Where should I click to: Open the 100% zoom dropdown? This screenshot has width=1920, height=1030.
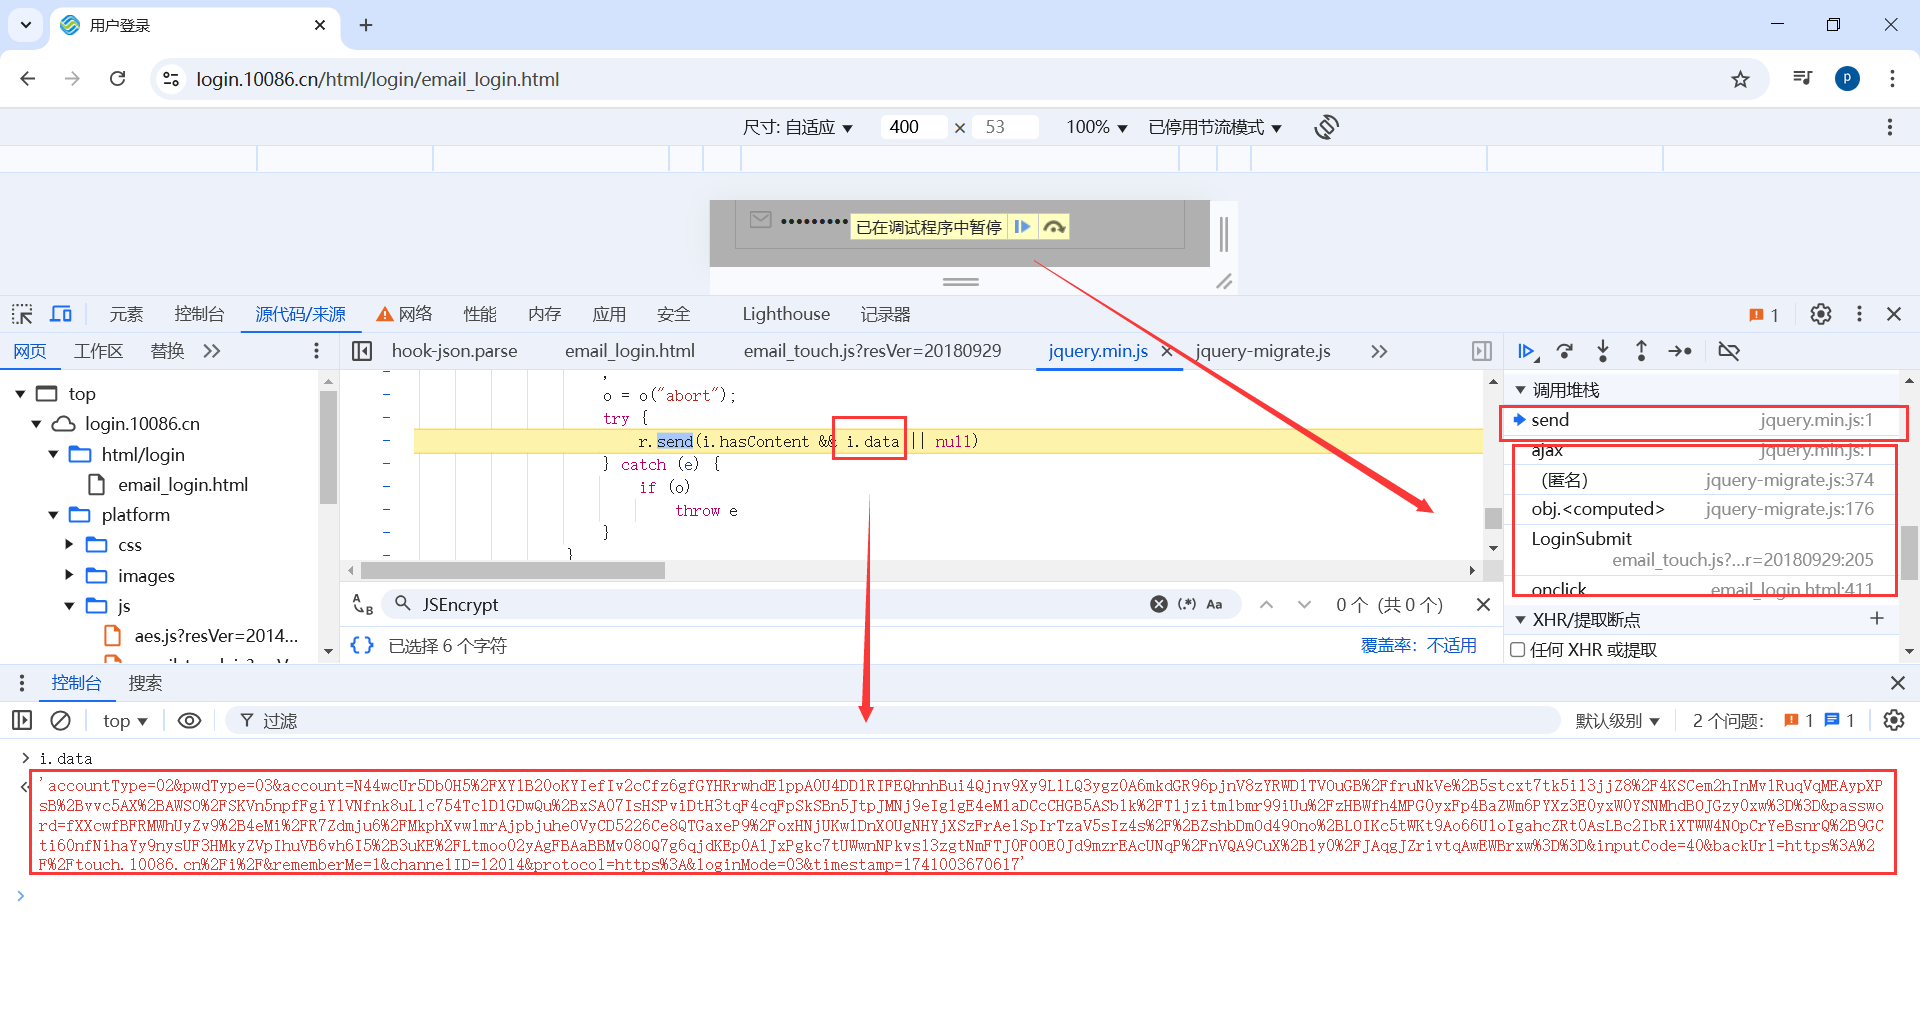[1096, 127]
